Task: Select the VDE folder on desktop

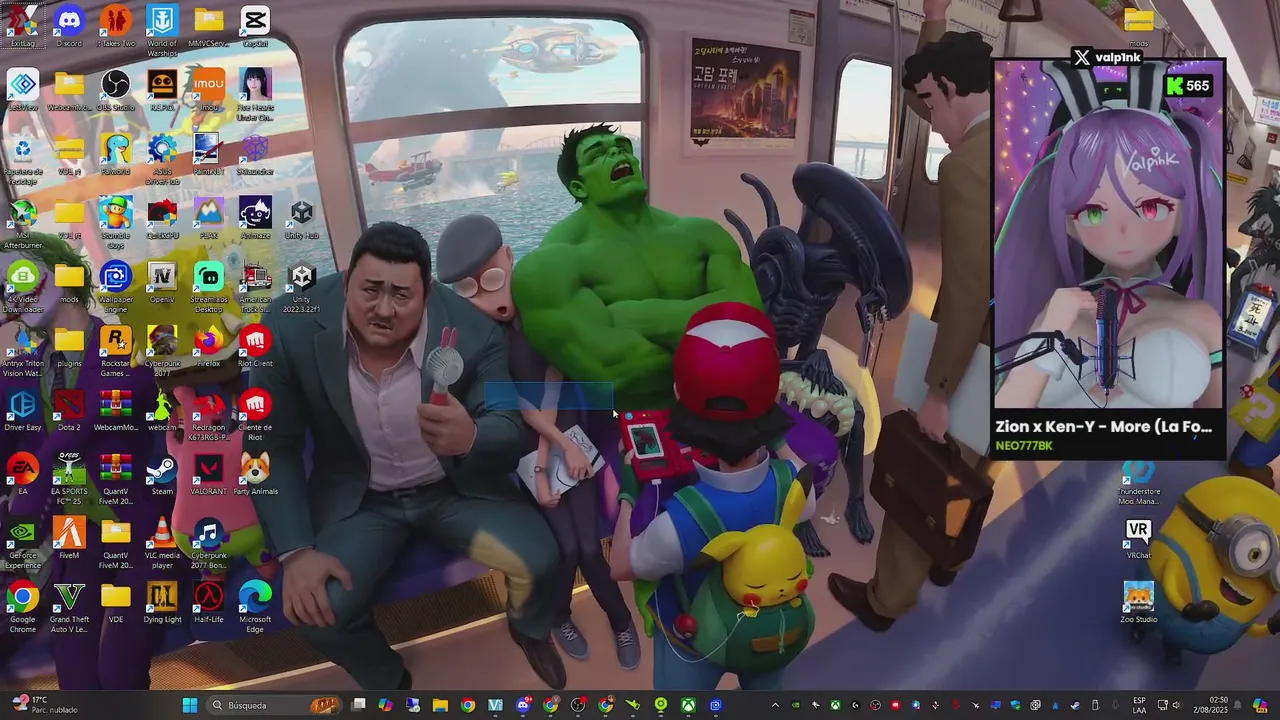Action: tap(115, 602)
